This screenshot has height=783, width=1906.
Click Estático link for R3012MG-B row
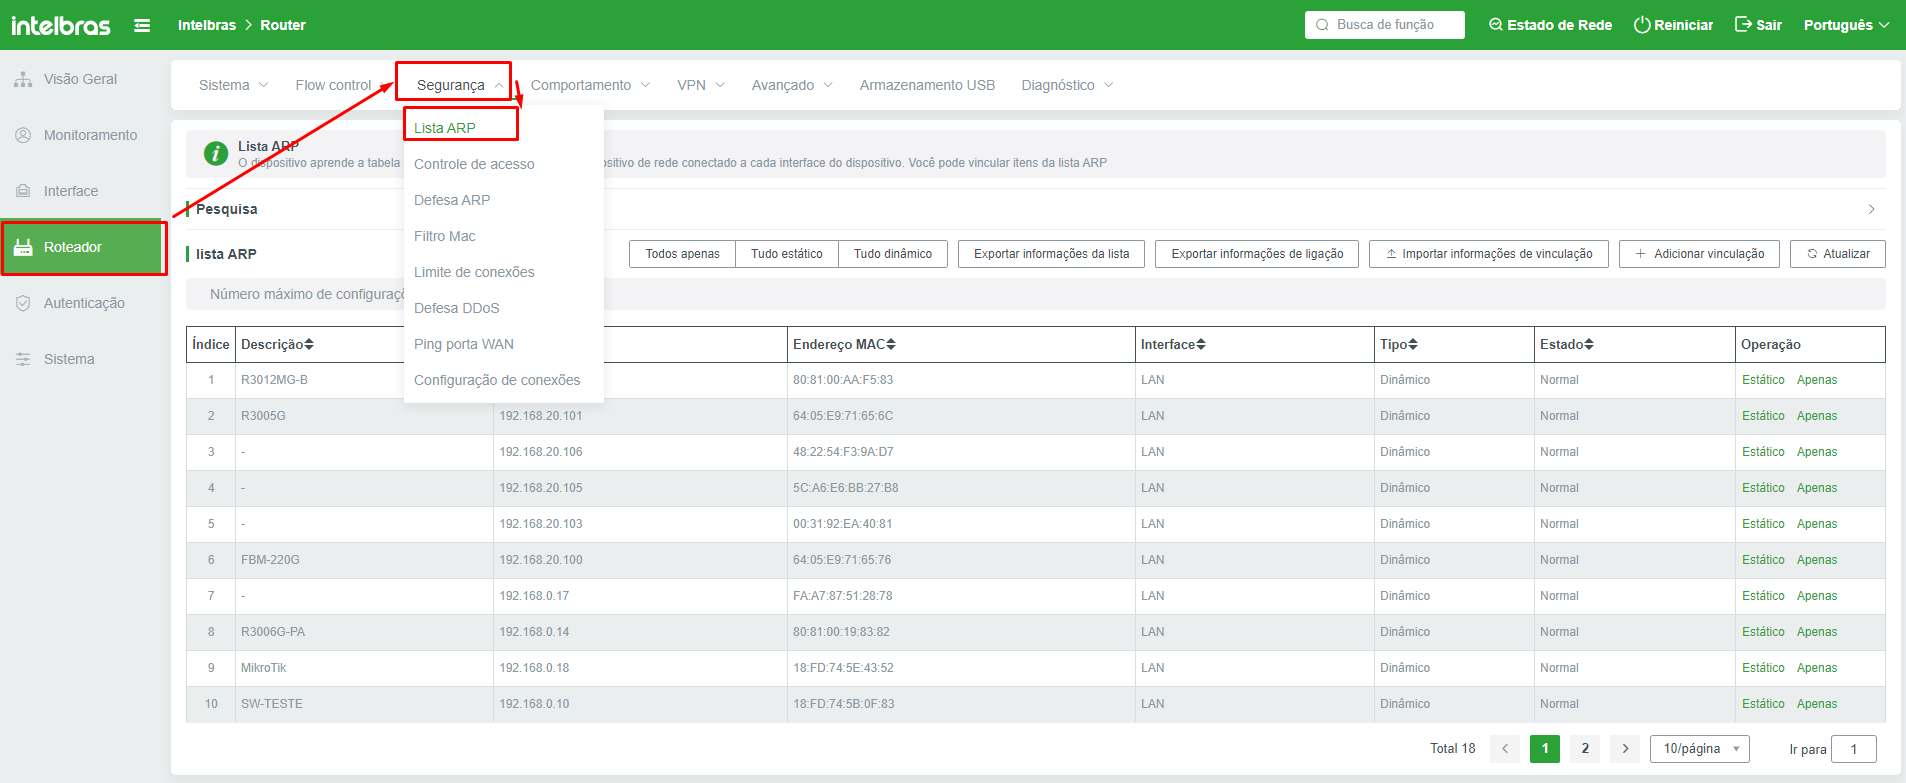point(1763,380)
